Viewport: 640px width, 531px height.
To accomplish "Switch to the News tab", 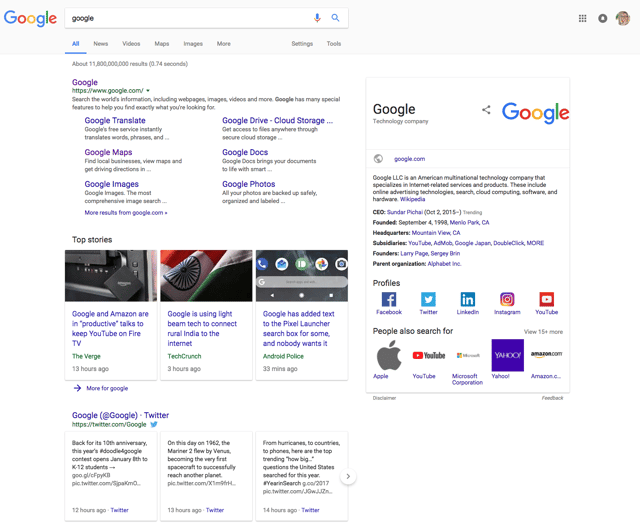I will pyautogui.click(x=100, y=44).
